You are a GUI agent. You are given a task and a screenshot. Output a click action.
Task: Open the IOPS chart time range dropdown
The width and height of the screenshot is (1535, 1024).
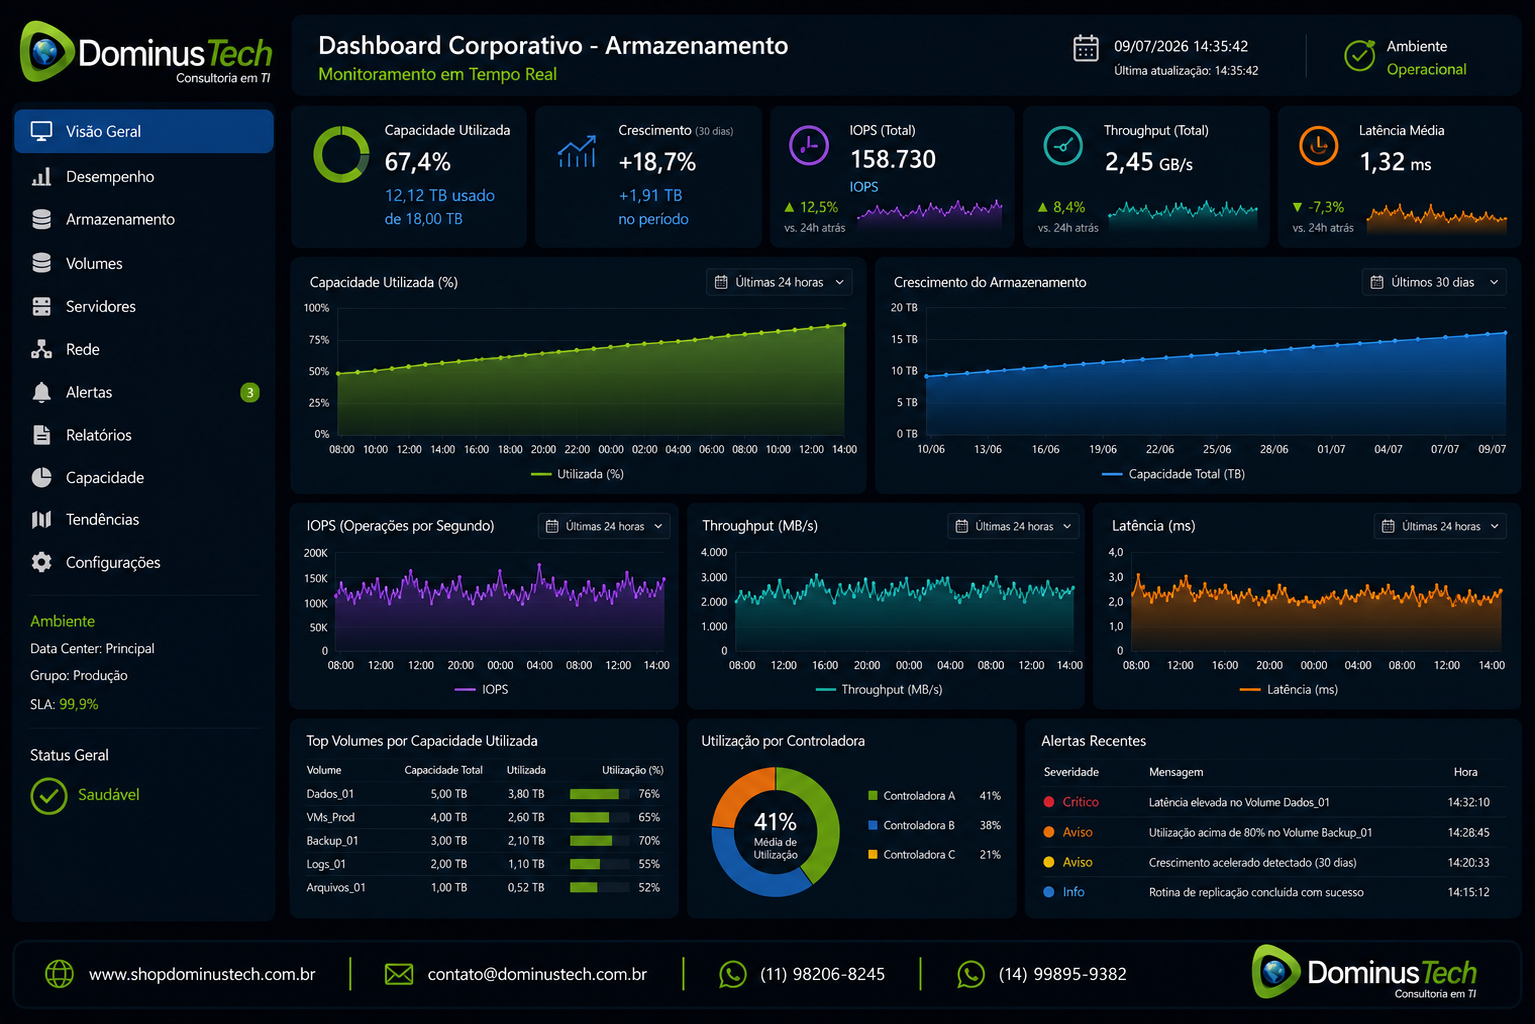[x=604, y=526]
